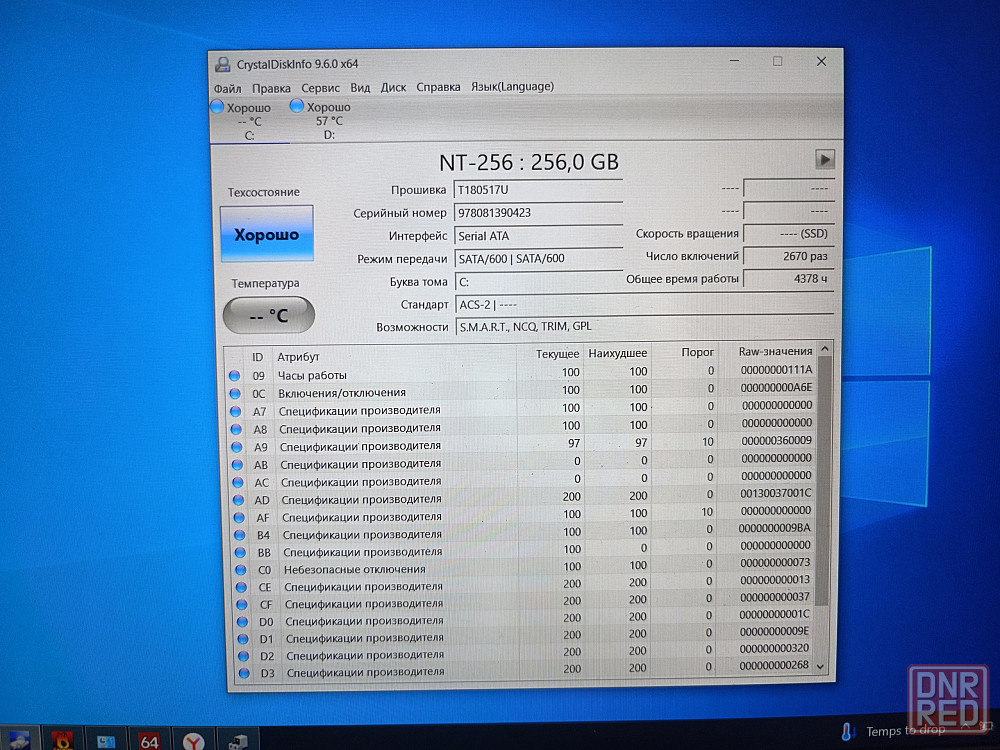This screenshot has width=1000, height=750.
Task: Maximize the CrystalDiskInfo window
Action: (777, 61)
